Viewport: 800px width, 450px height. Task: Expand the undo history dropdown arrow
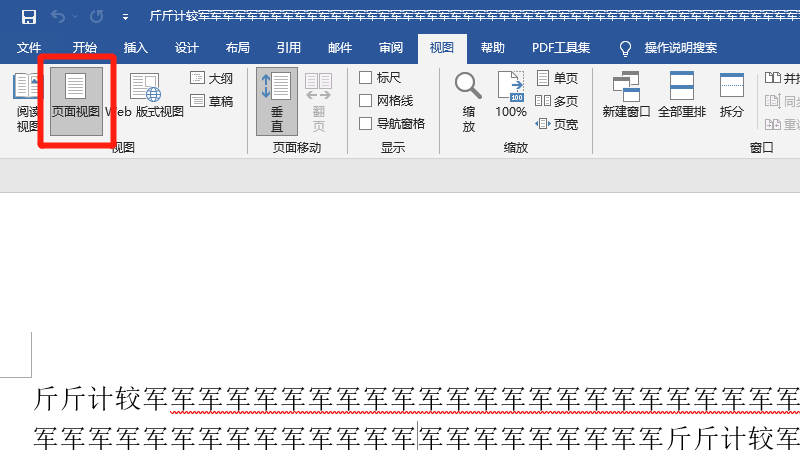tap(77, 17)
